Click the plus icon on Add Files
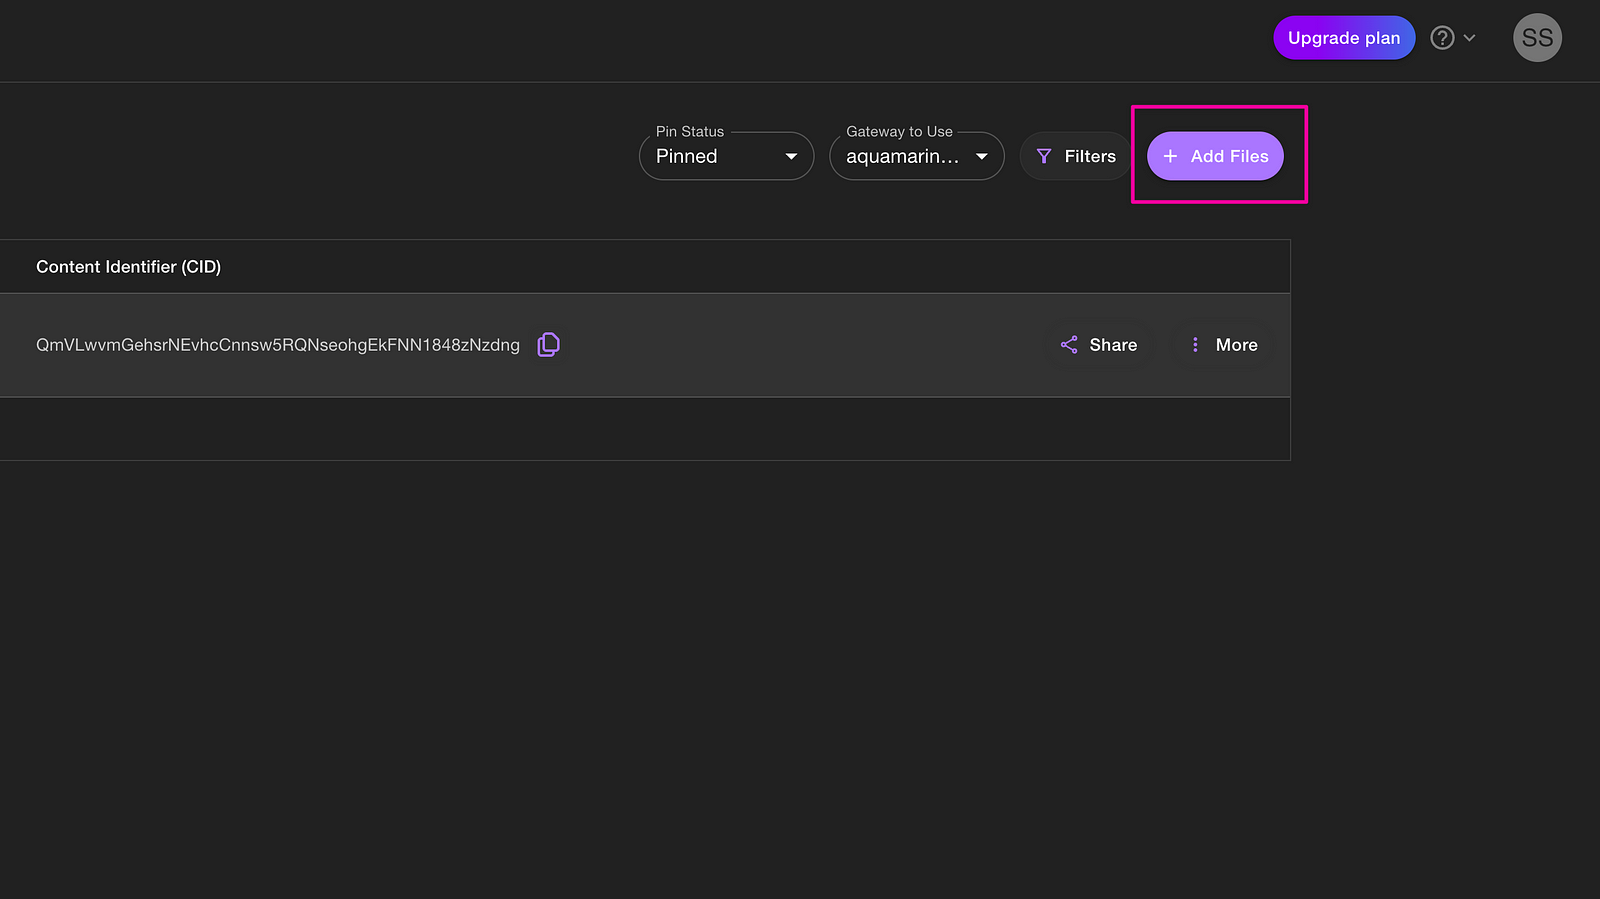This screenshot has height=899, width=1600. coord(1170,156)
